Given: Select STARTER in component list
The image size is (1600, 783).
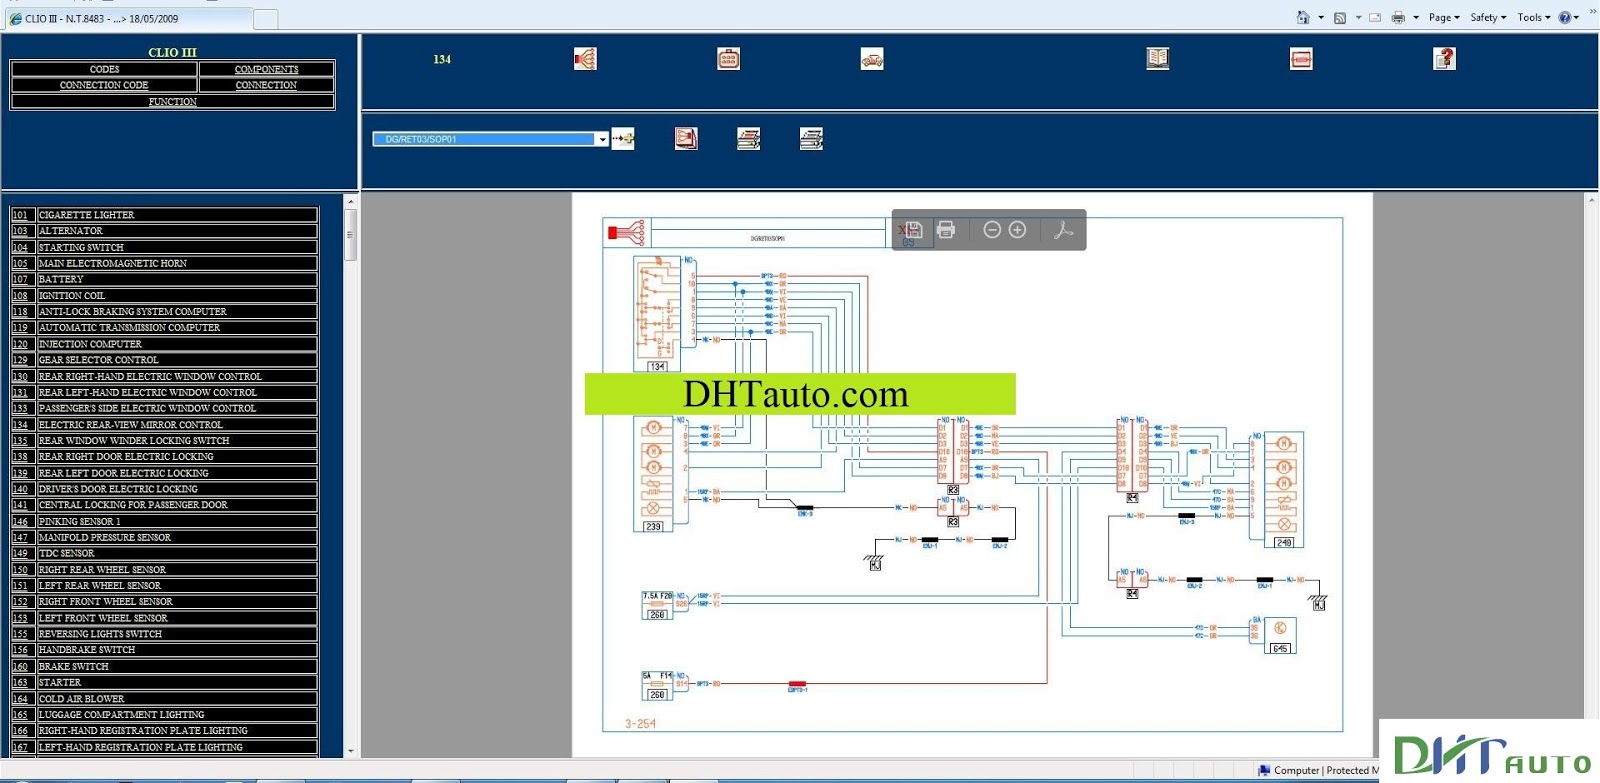Looking at the screenshot, I should pyautogui.click(x=177, y=682).
